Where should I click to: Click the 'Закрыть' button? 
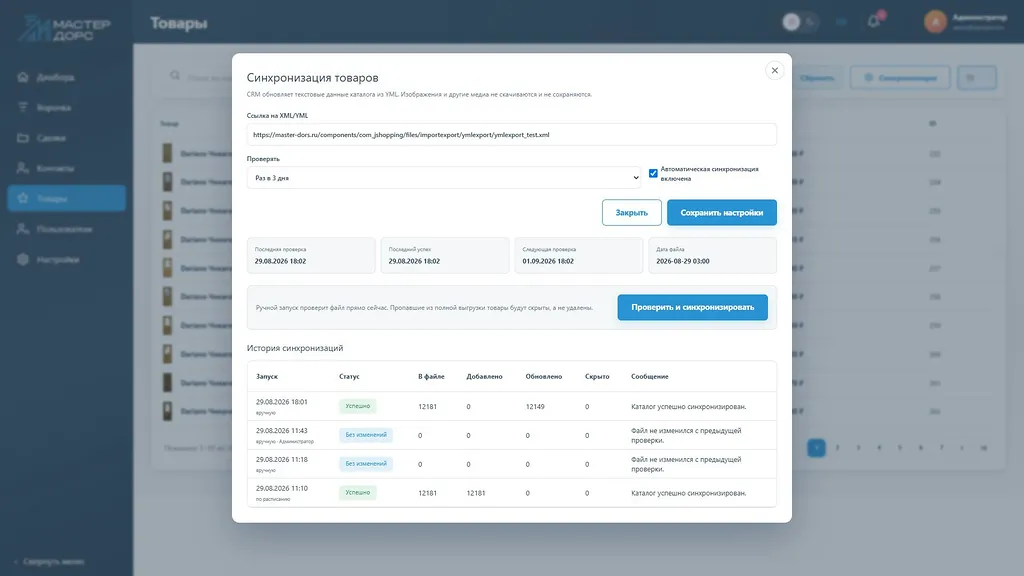[x=632, y=212]
